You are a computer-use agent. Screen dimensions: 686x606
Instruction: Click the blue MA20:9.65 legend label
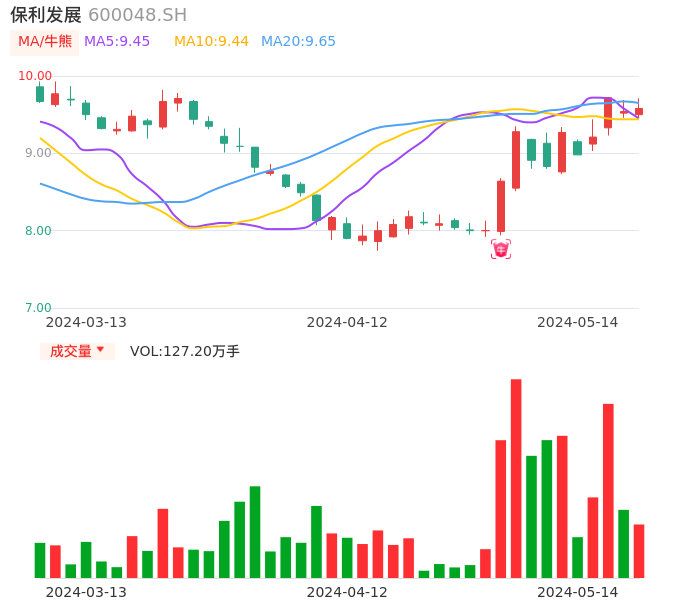[298, 42]
